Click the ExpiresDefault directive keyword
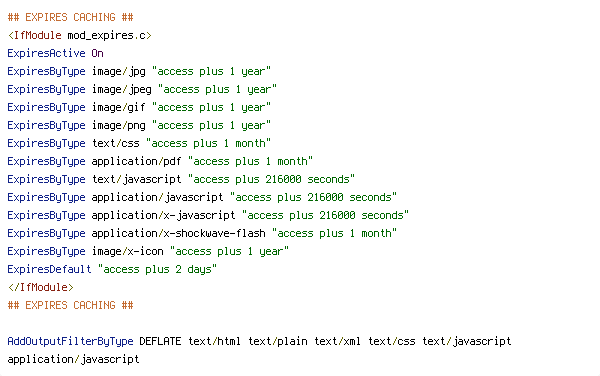The width and height of the screenshot is (600, 376). pyautogui.click(x=49, y=269)
